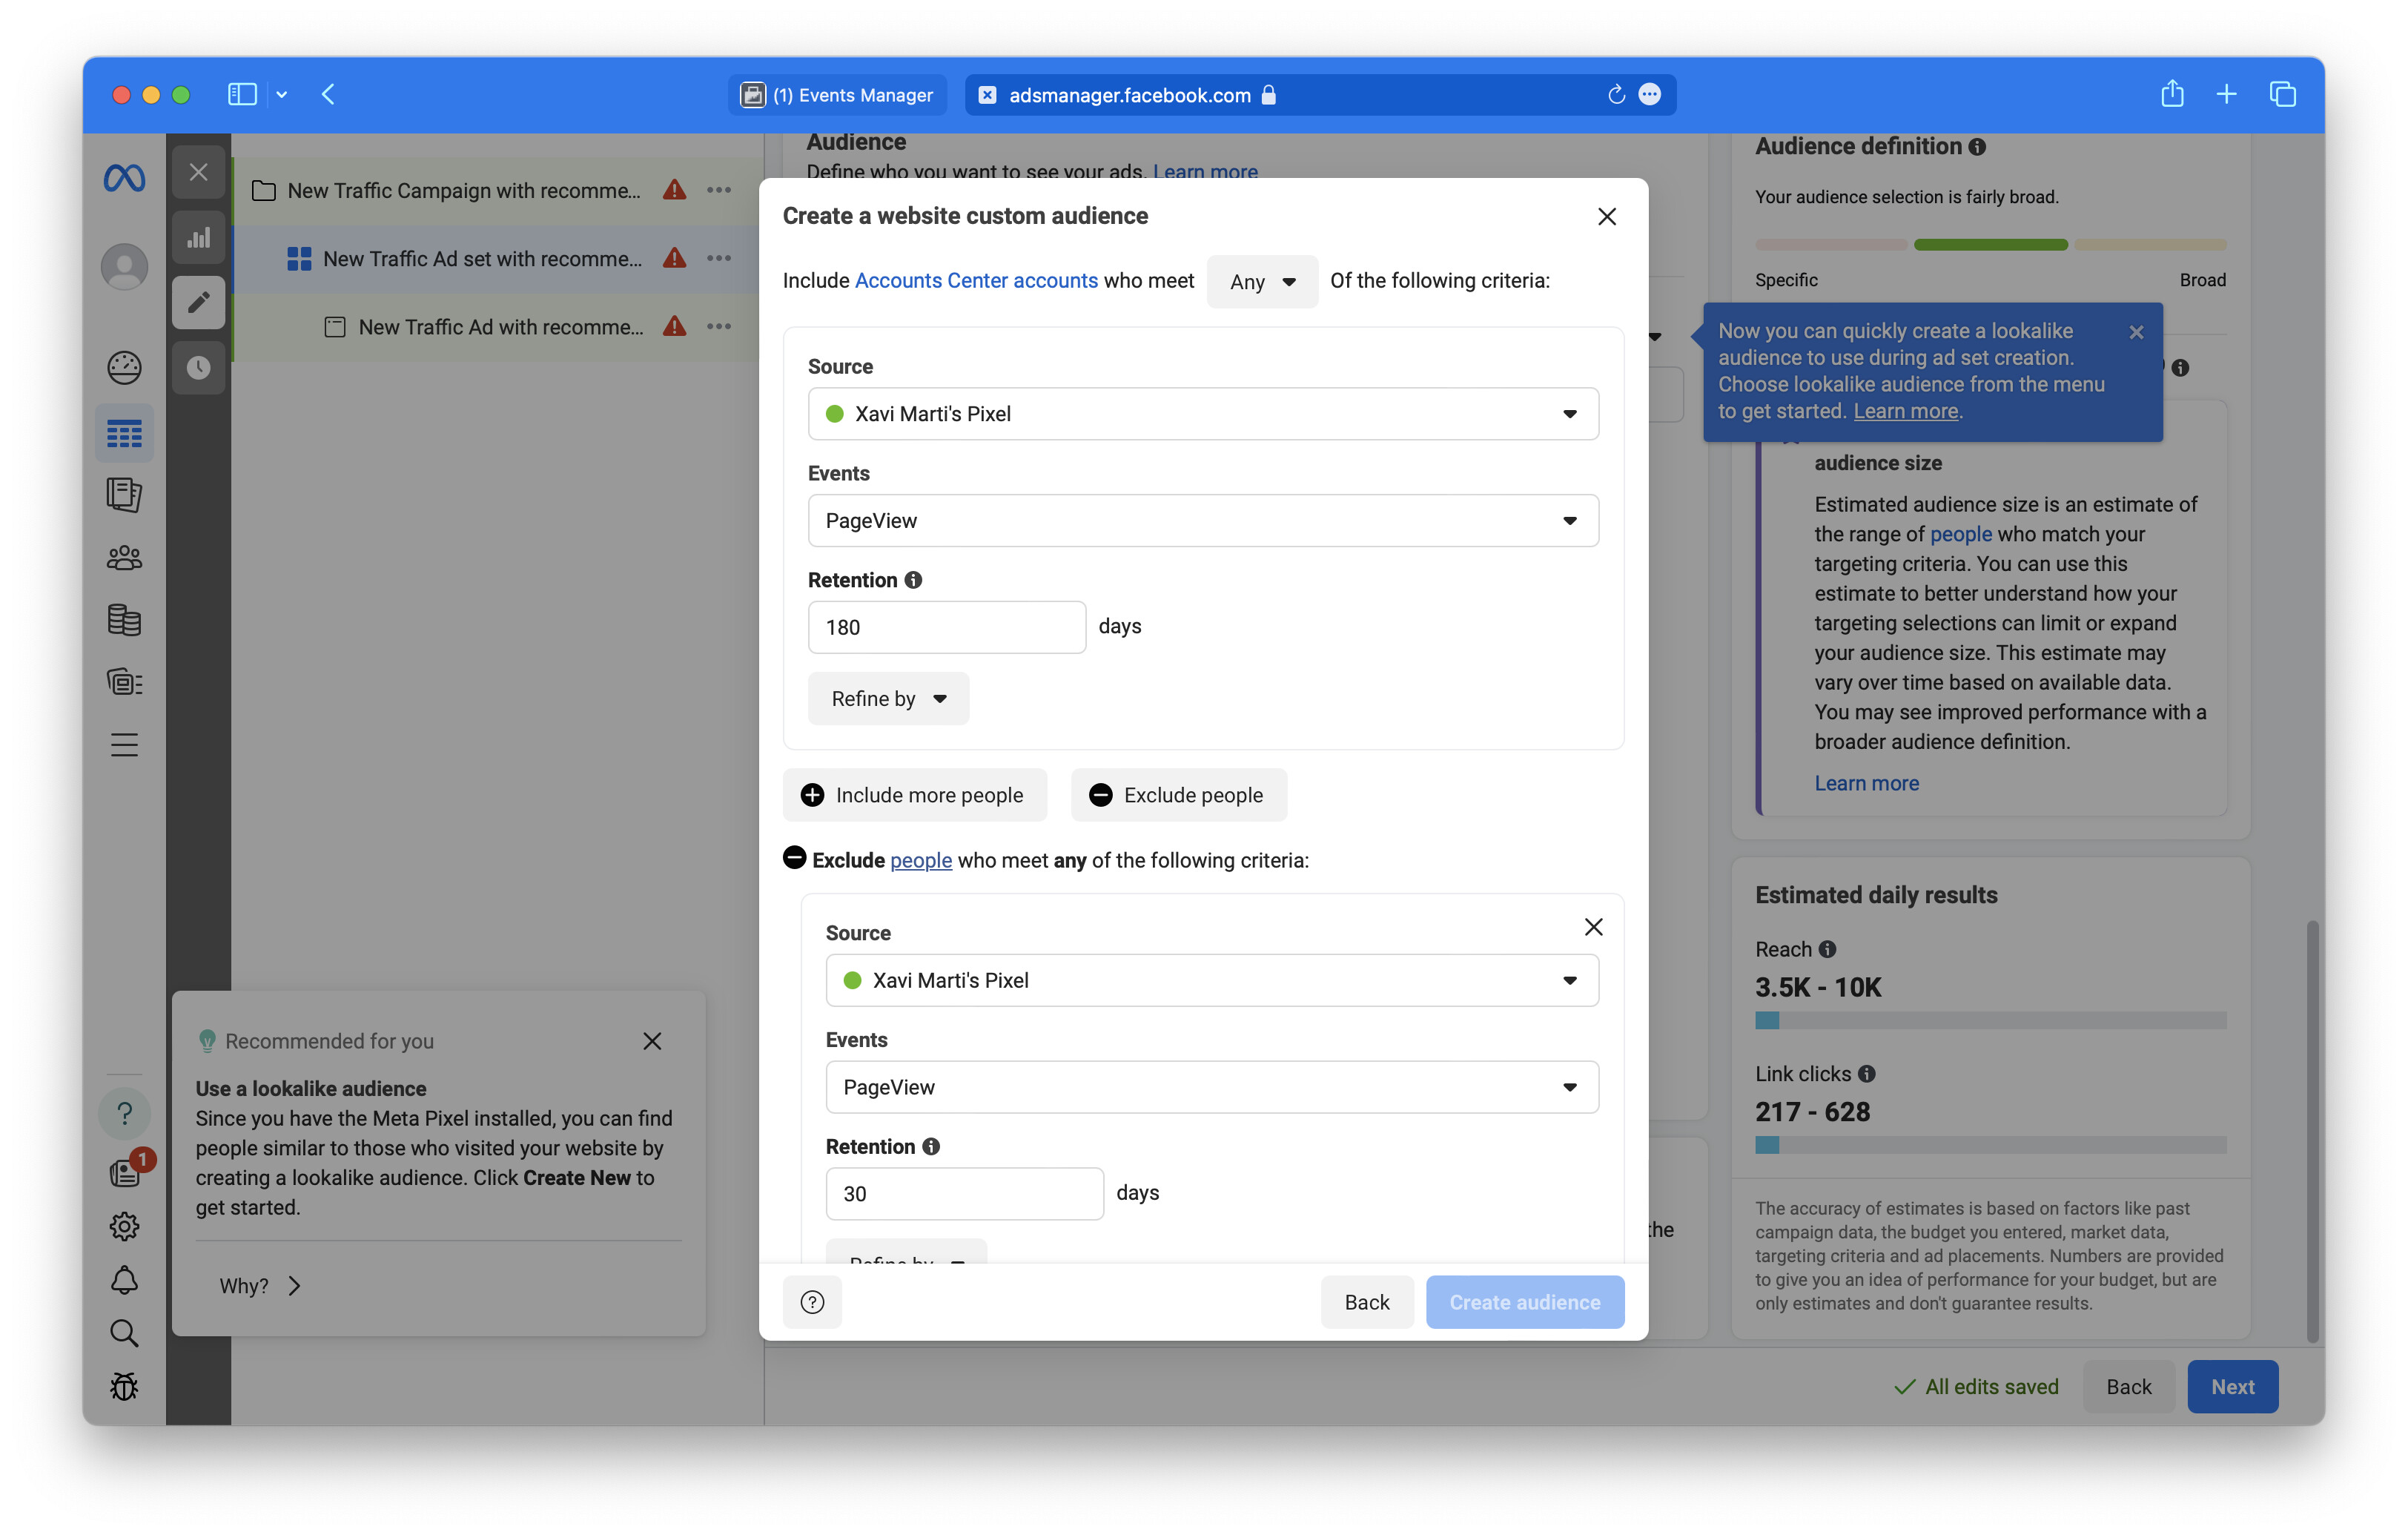Open the Ads Reporting speedometer icon
Image resolution: width=2408 pixels, height=1535 pixels.
tap(124, 367)
